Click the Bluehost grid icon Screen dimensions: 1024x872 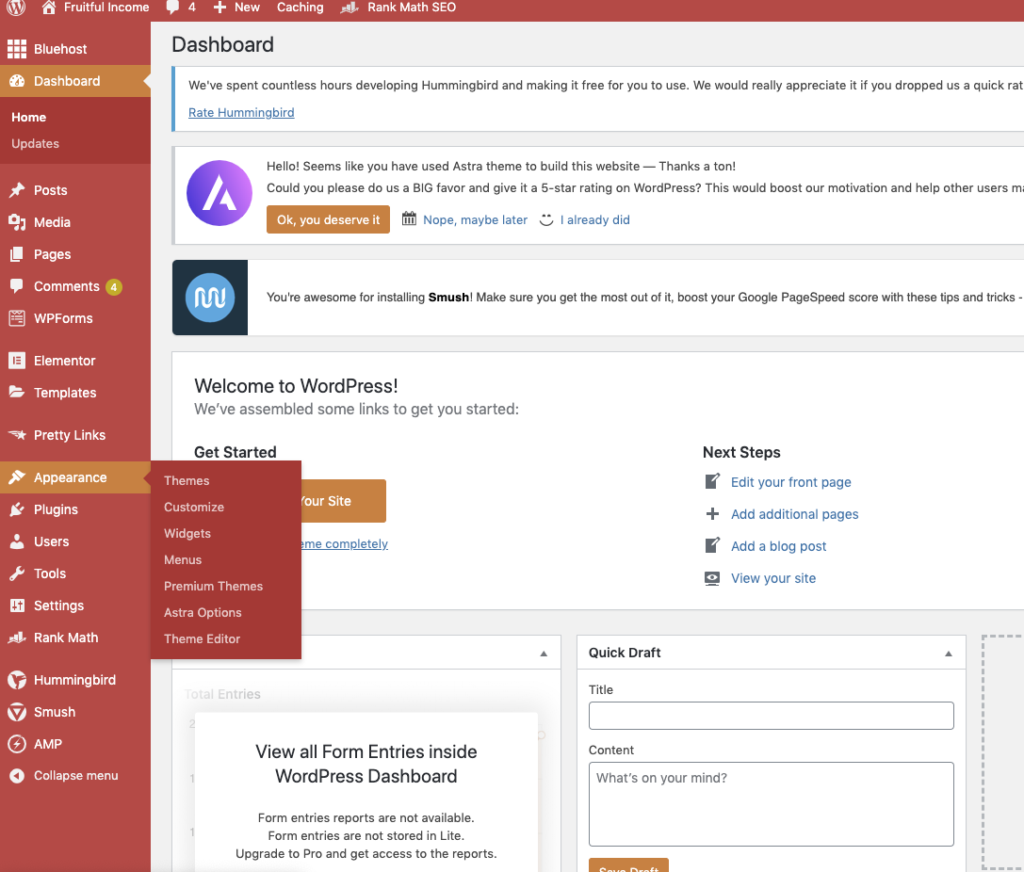tap(17, 49)
